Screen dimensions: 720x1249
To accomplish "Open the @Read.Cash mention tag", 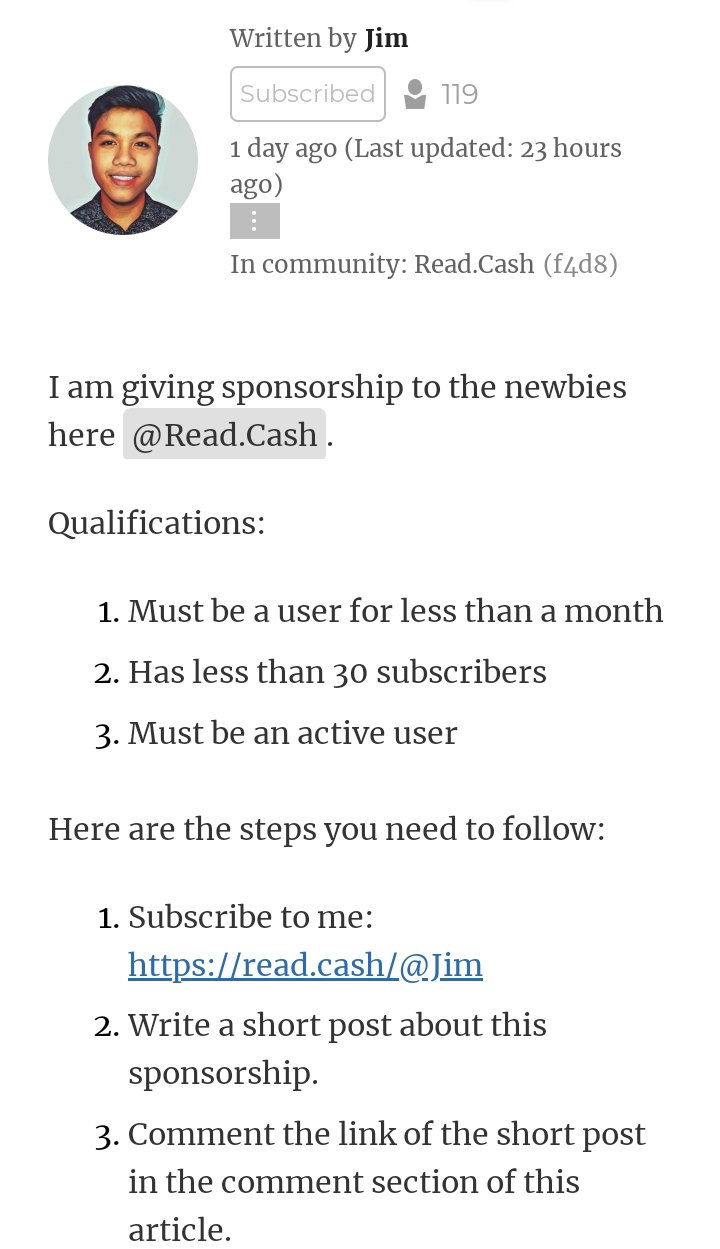I will click(224, 434).
